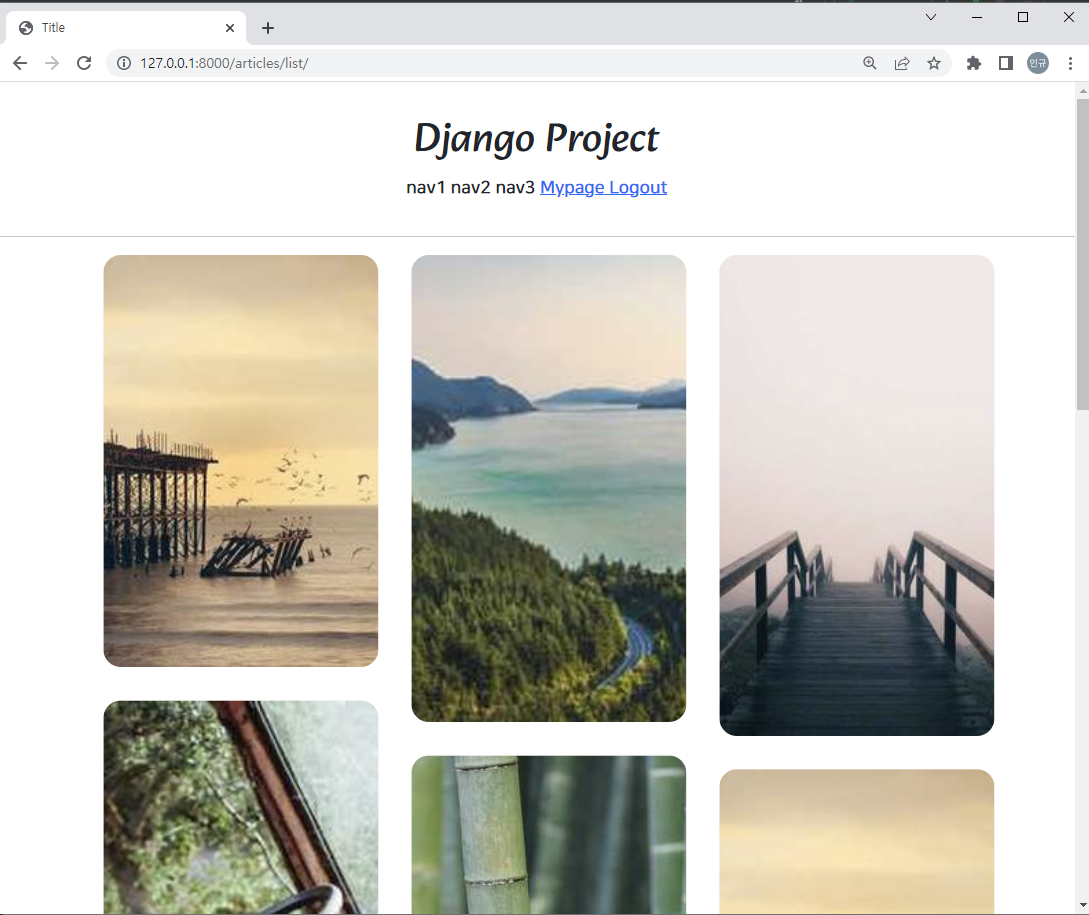Expand the tab search chevron

click(x=931, y=17)
